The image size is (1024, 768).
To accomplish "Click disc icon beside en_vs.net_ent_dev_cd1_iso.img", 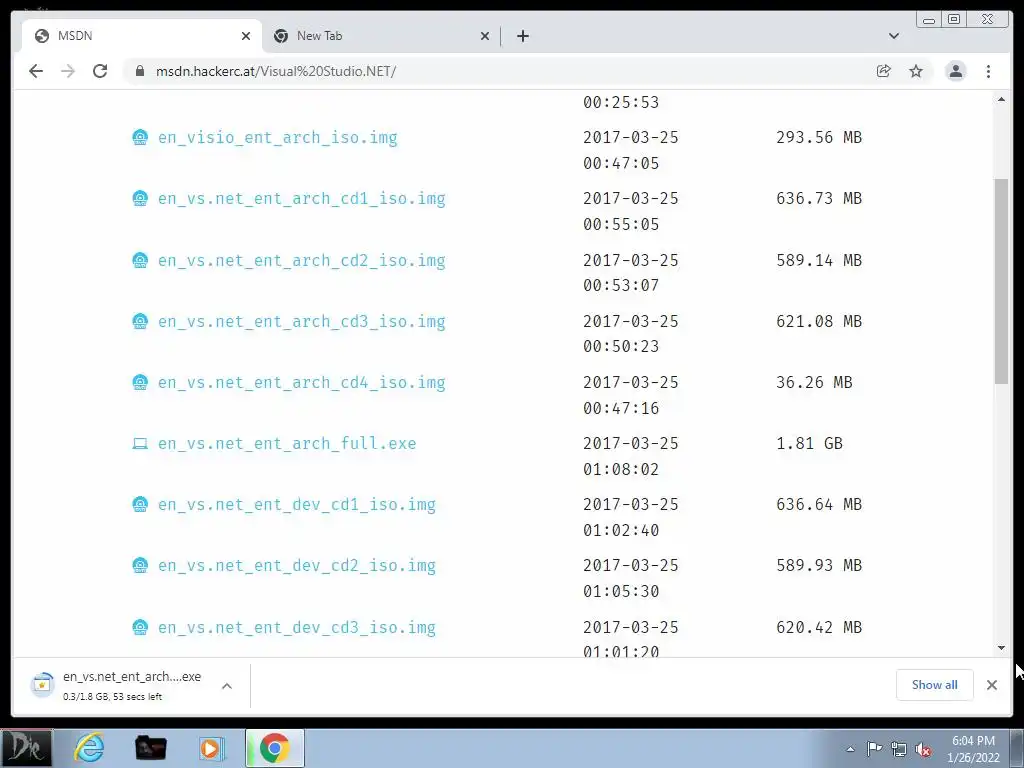I will [140, 504].
